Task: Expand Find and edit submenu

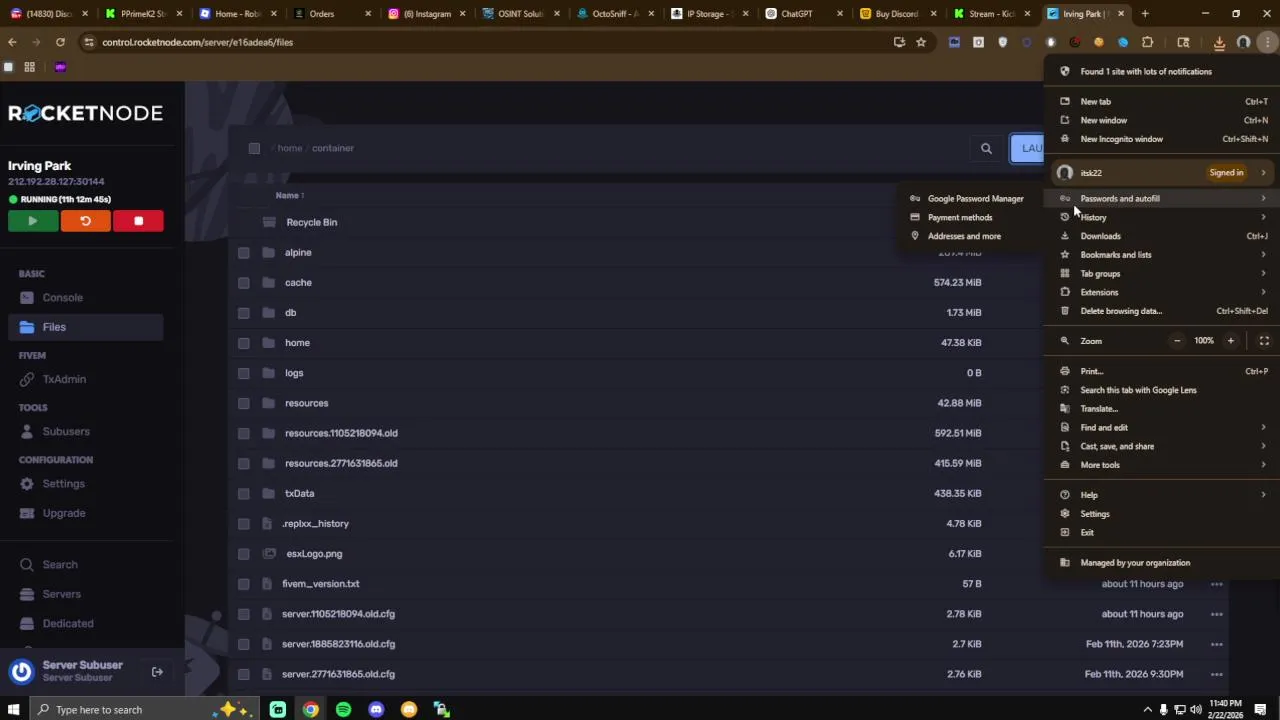Action: (1162, 428)
